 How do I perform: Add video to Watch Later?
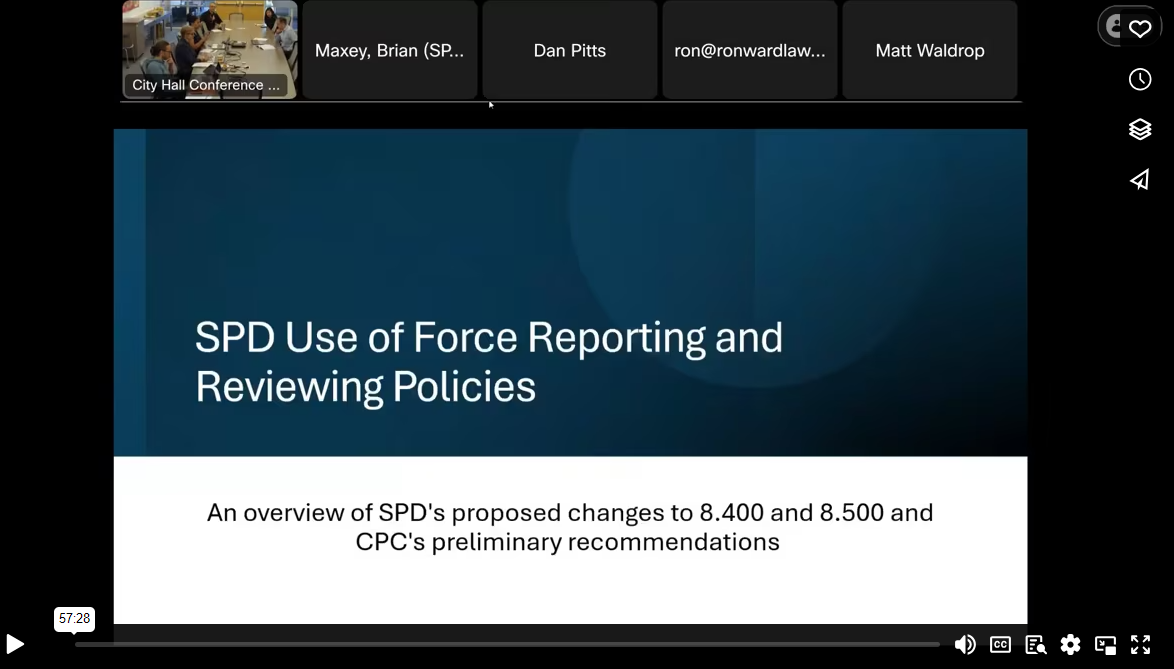[1140, 80]
